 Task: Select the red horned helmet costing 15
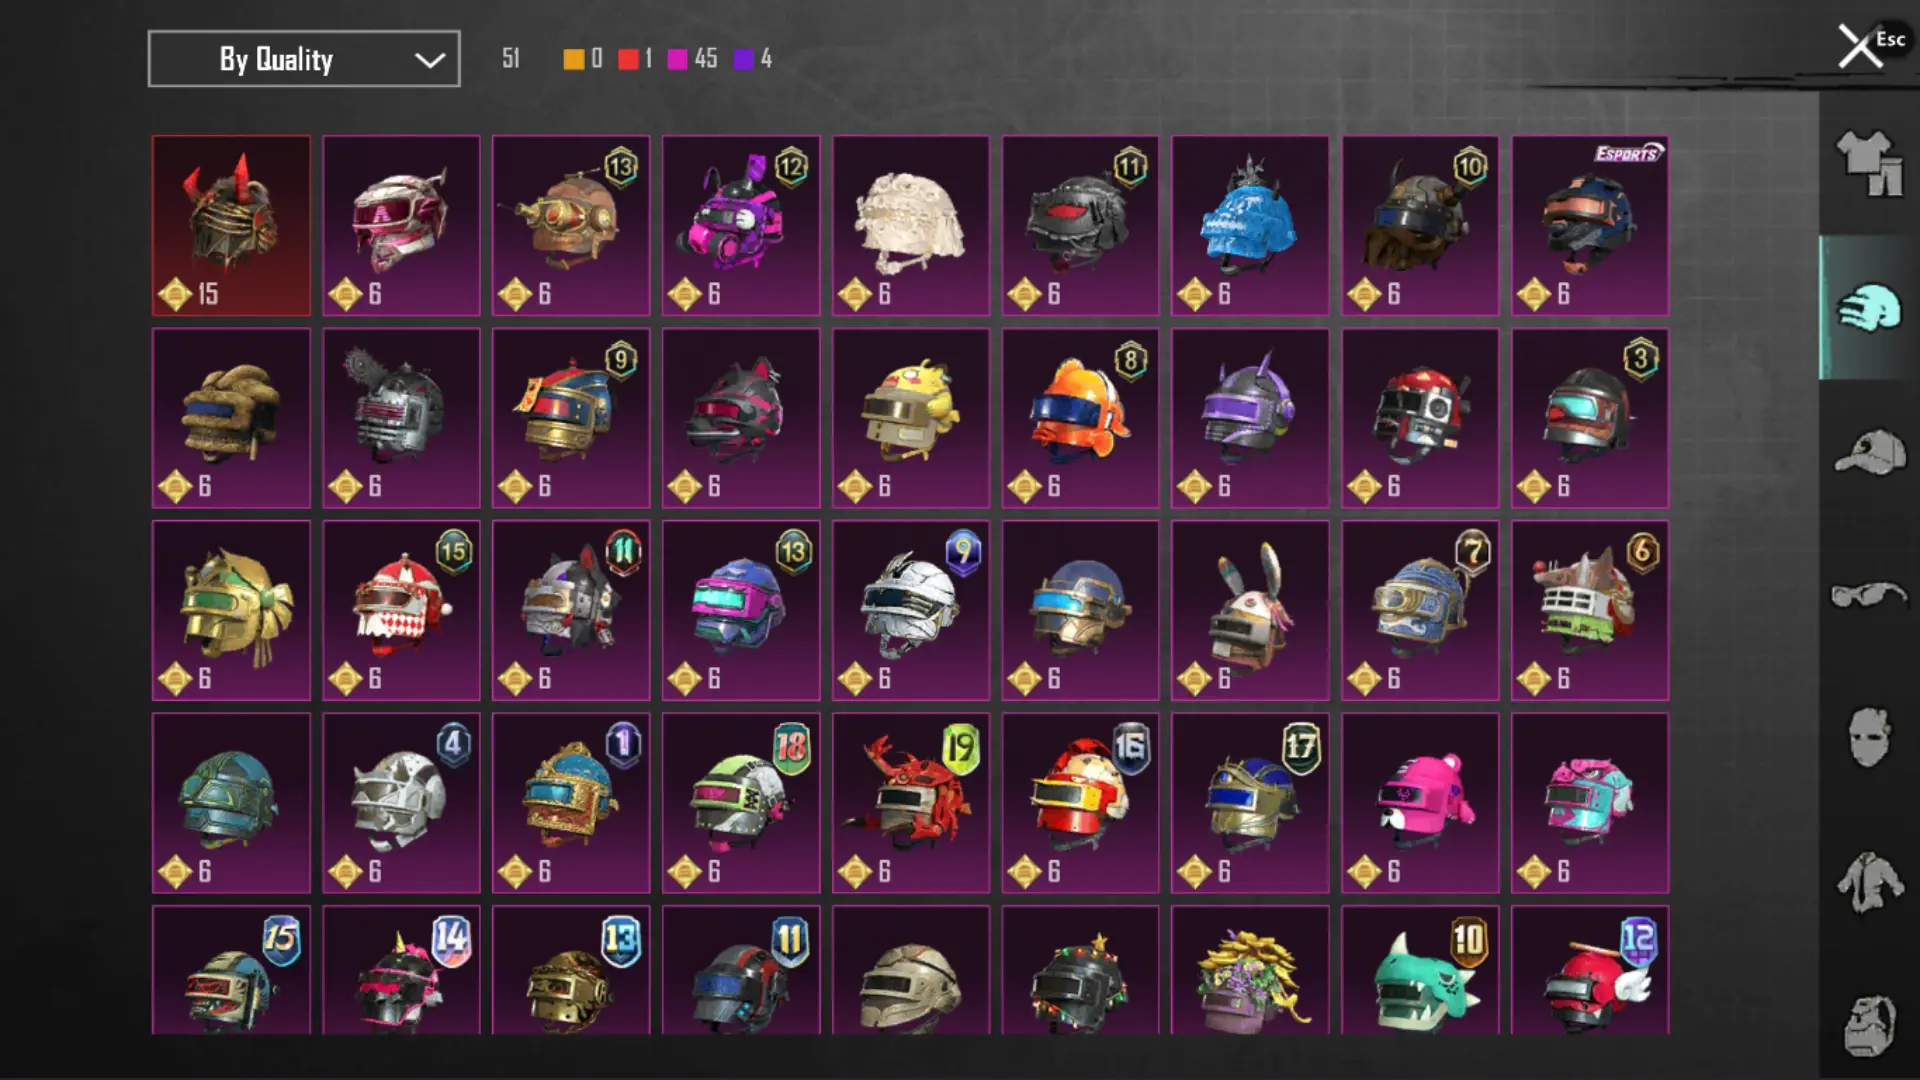pyautogui.click(x=231, y=226)
